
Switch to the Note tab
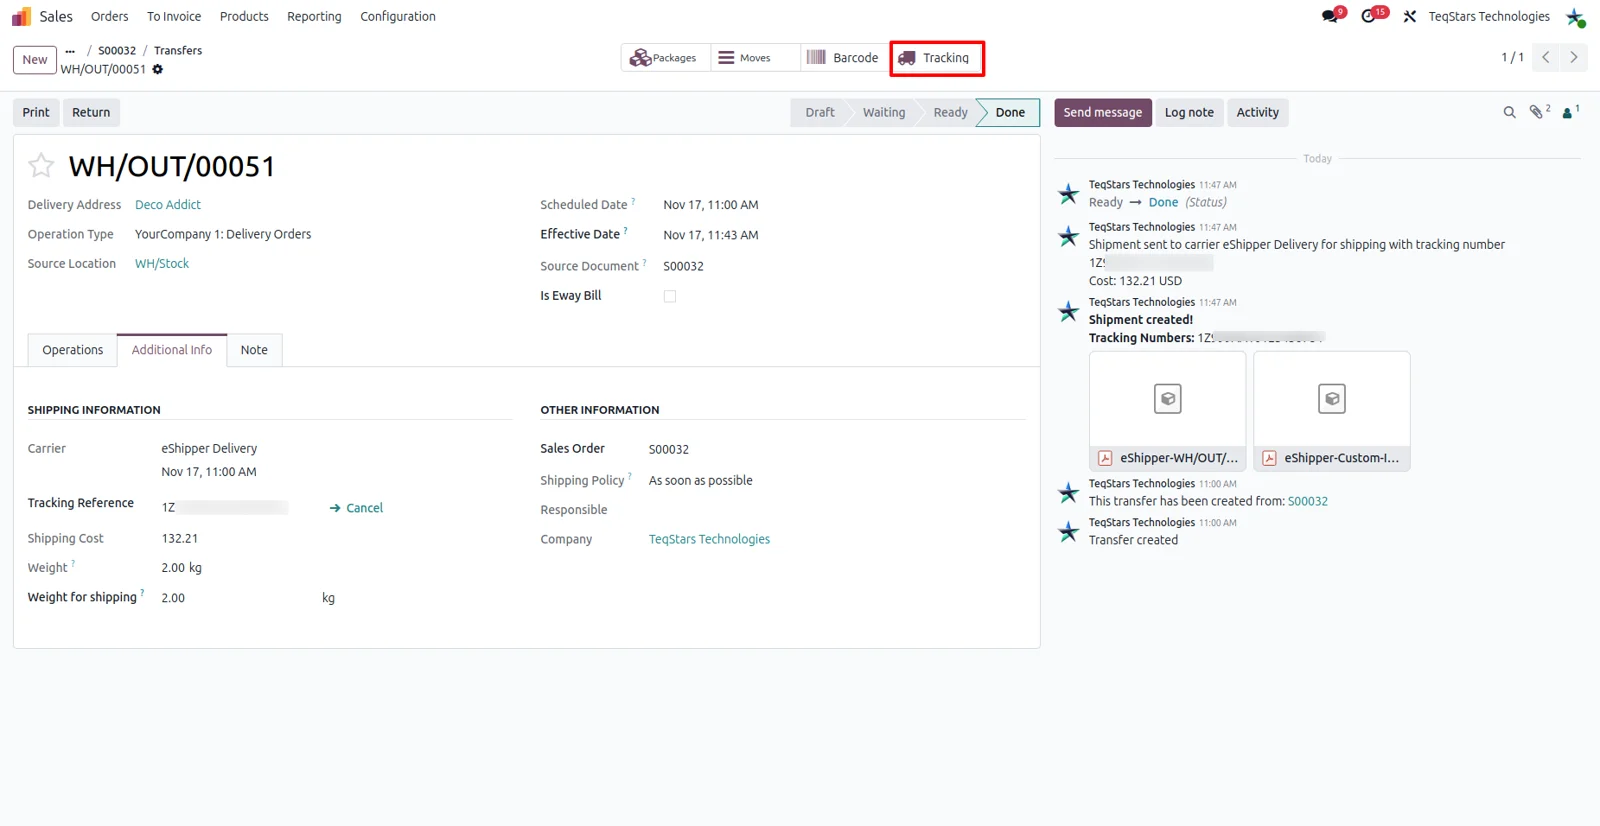pyautogui.click(x=254, y=350)
